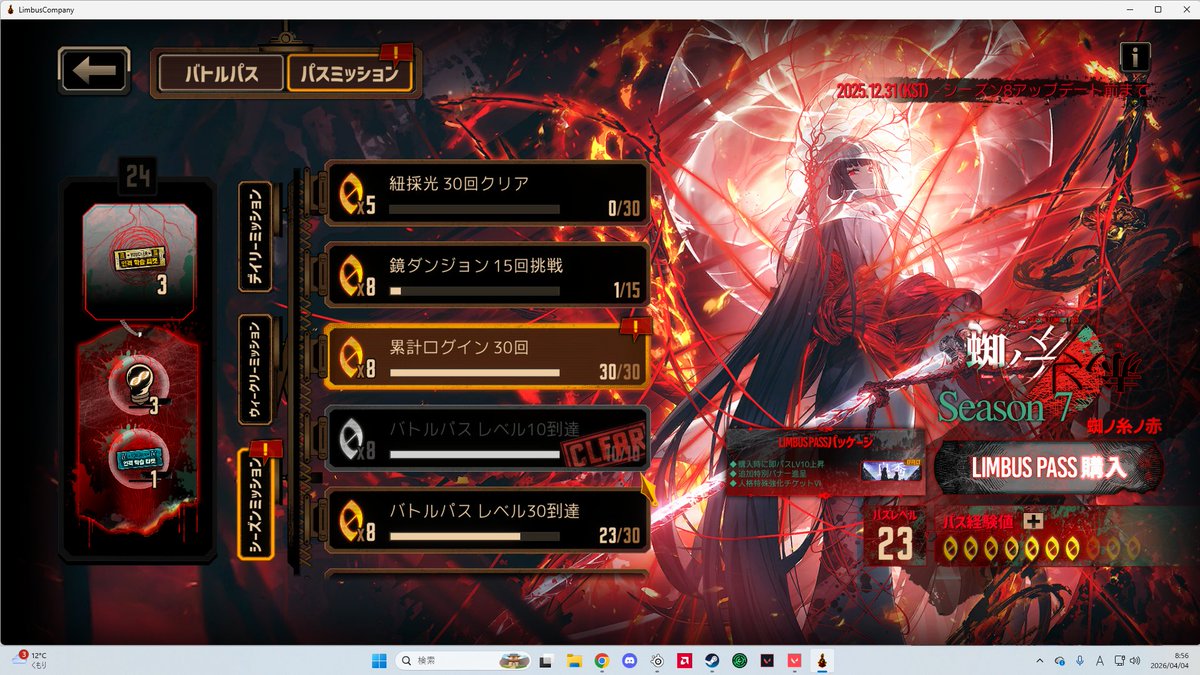The image size is (1200, 675).
Task: Open File Explorer from the taskbar
Action: [574, 661]
